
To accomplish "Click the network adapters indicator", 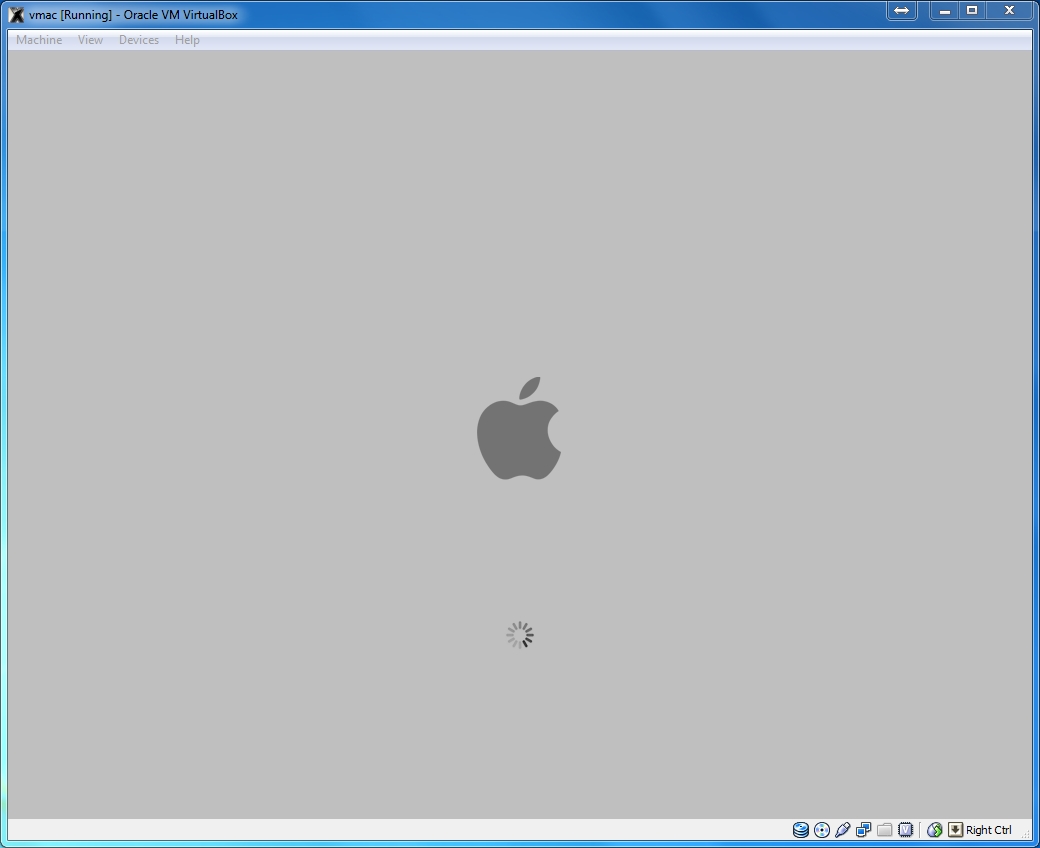I will pyautogui.click(x=864, y=829).
